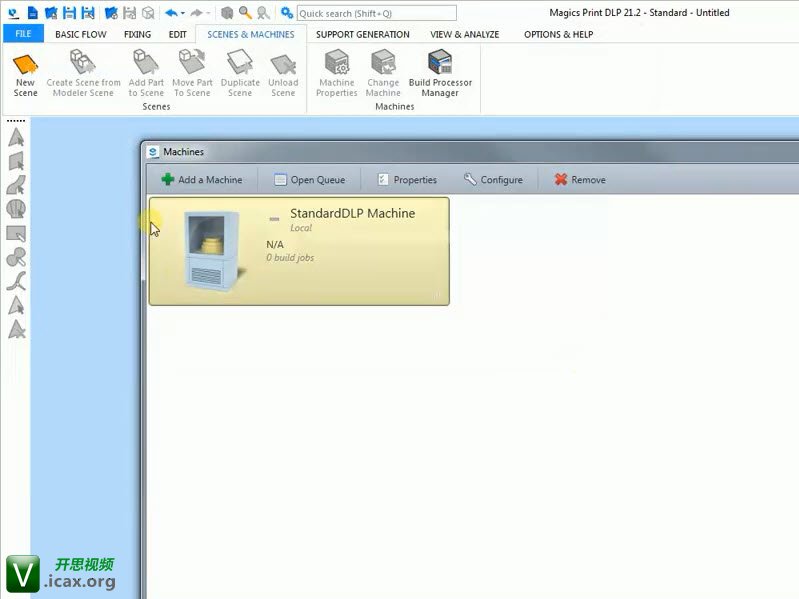
Task: Open Configure with the wrench icon
Action: [x=493, y=180]
